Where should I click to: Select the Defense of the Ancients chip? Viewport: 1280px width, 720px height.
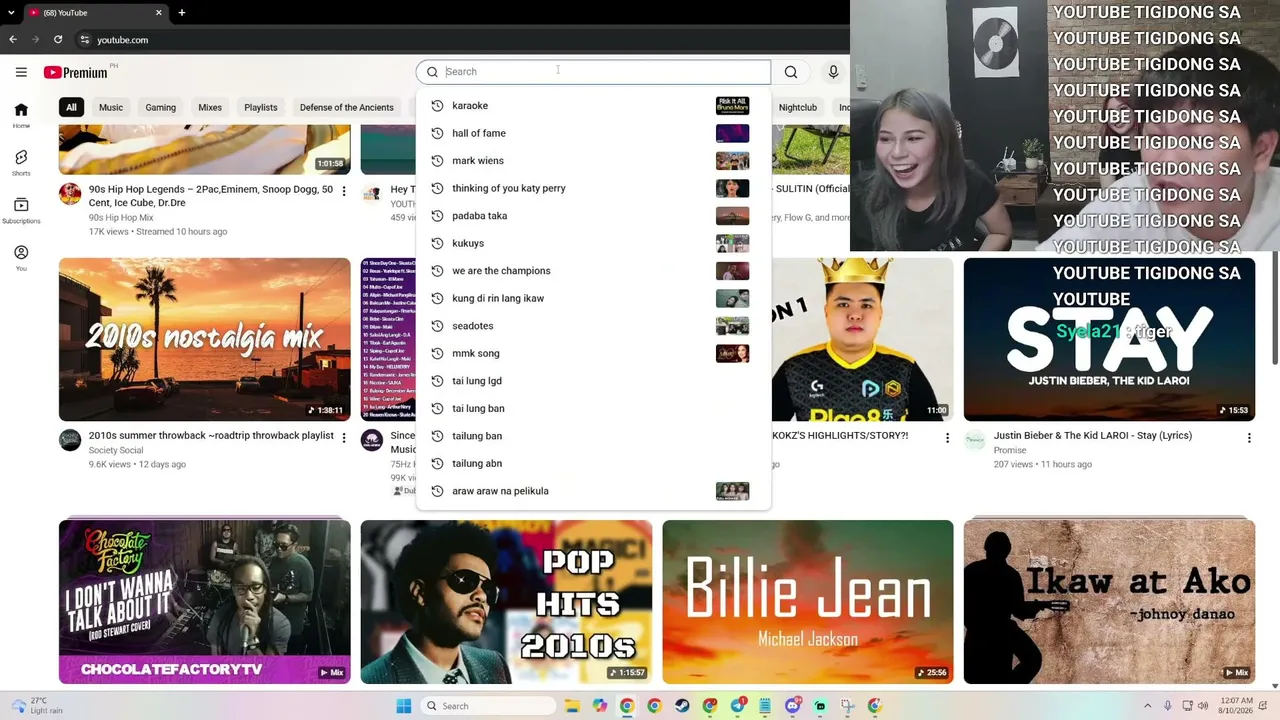pos(347,107)
